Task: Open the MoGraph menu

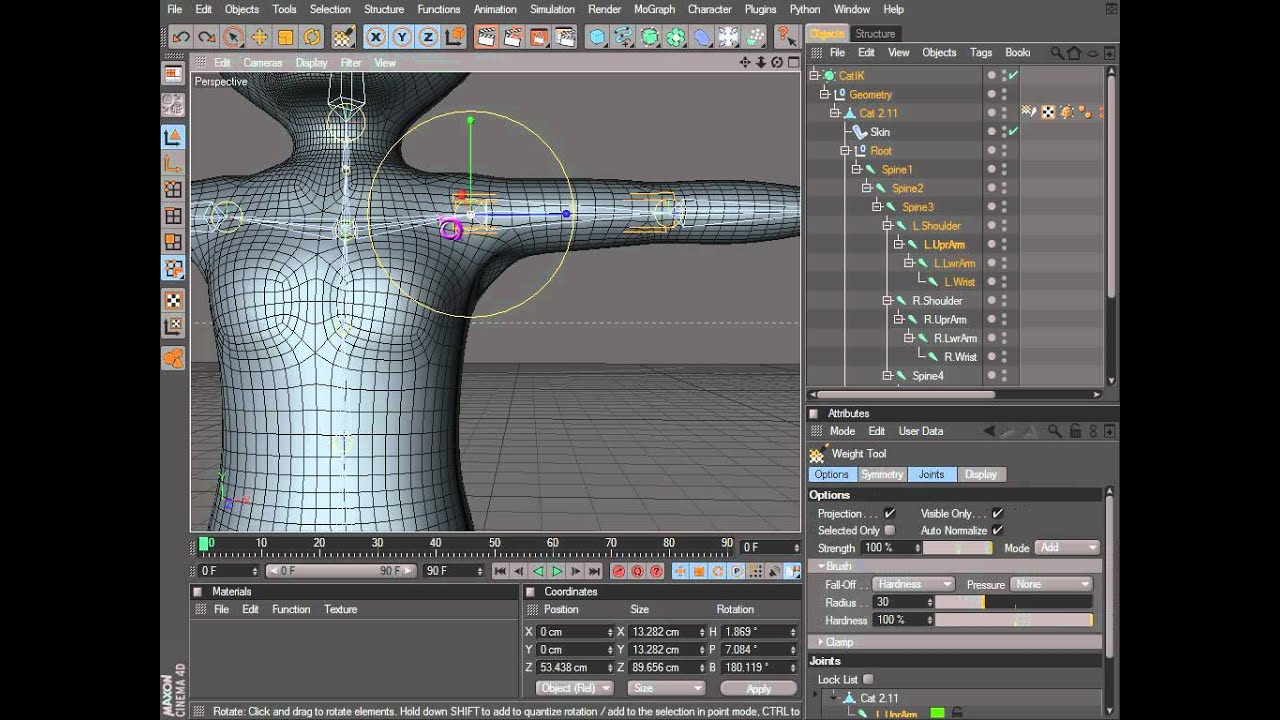Action: (654, 9)
